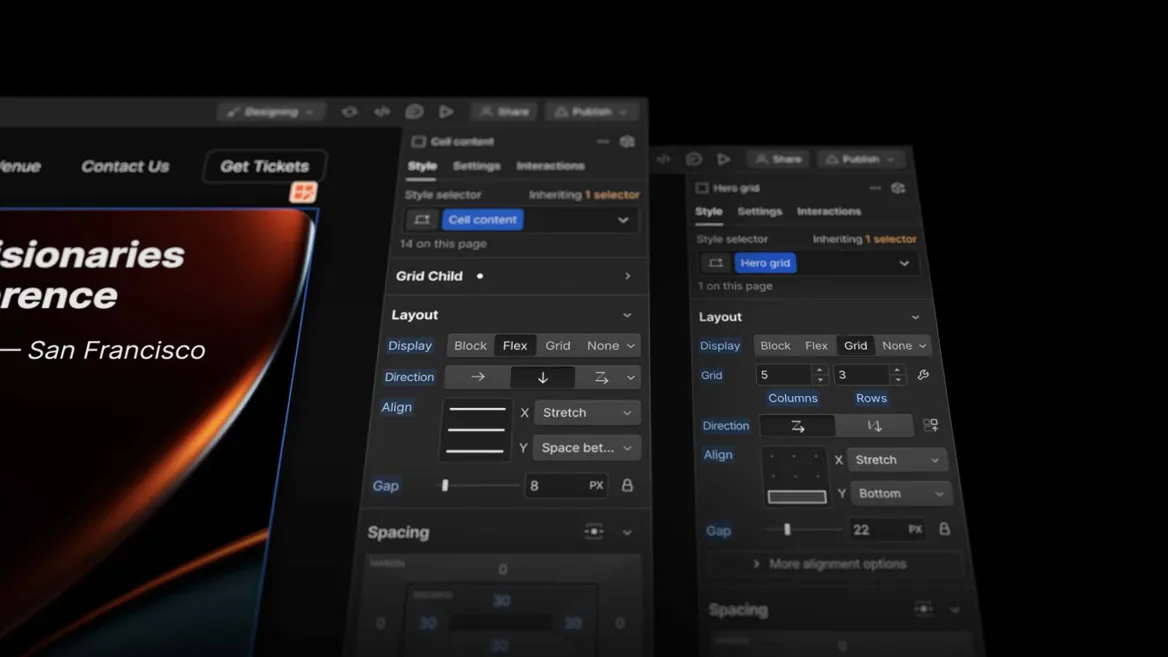
Task: Set flex direction to horizontal arrow
Action: click(477, 377)
